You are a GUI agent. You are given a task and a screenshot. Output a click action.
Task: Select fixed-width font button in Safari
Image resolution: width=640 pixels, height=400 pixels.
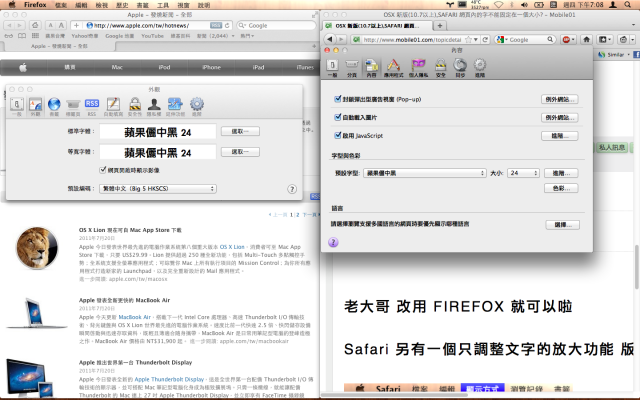tap(240, 152)
